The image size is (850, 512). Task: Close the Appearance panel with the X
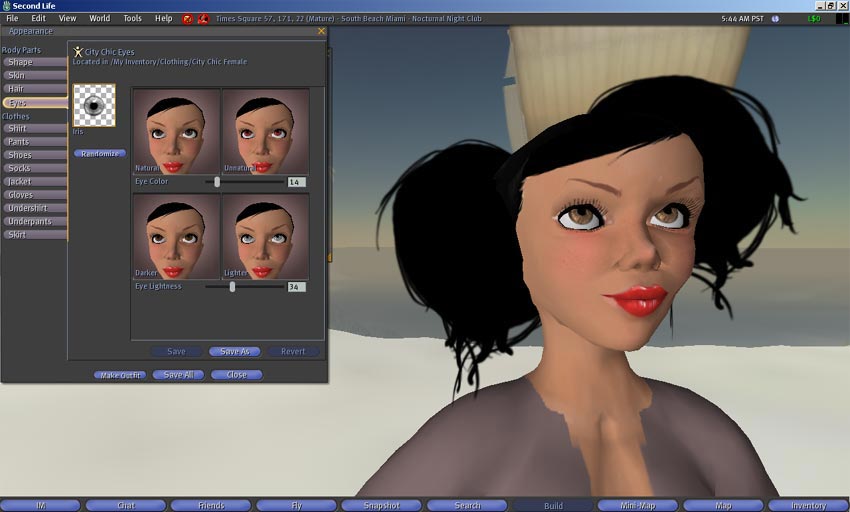coord(321,31)
